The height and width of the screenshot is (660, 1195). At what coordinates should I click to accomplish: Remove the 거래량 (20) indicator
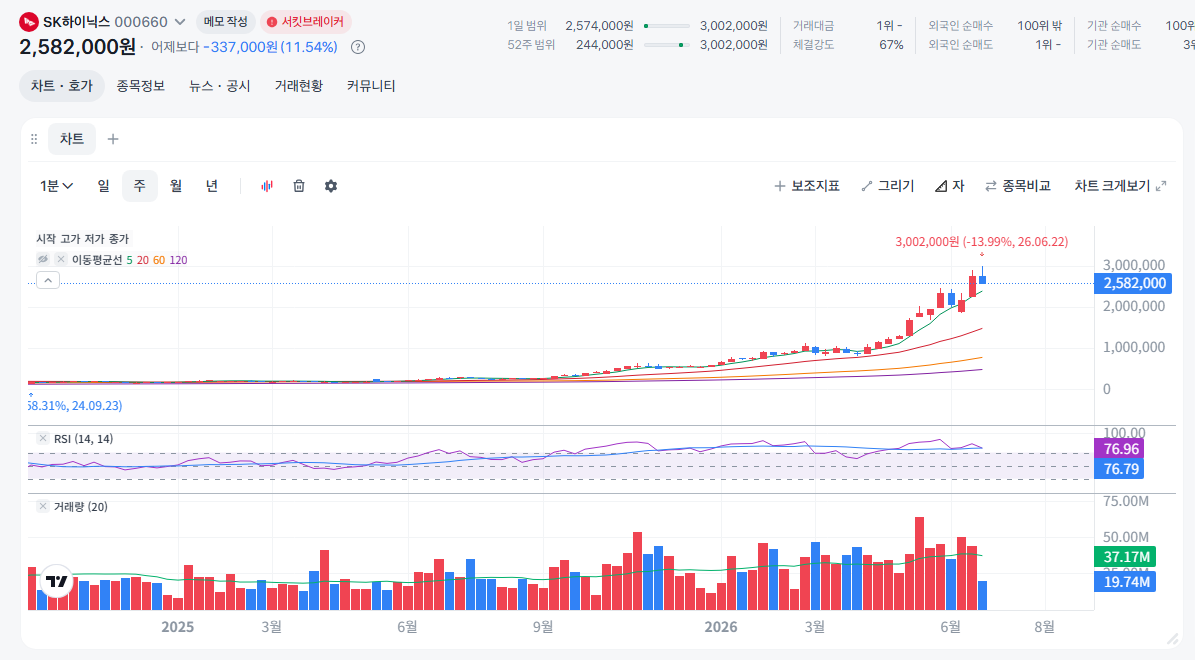(x=43, y=506)
